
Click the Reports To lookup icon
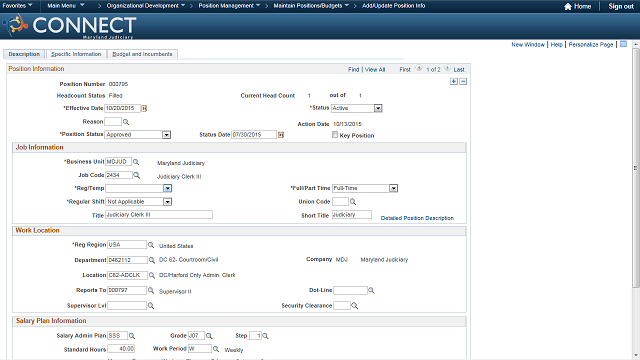click(x=151, y=290)
